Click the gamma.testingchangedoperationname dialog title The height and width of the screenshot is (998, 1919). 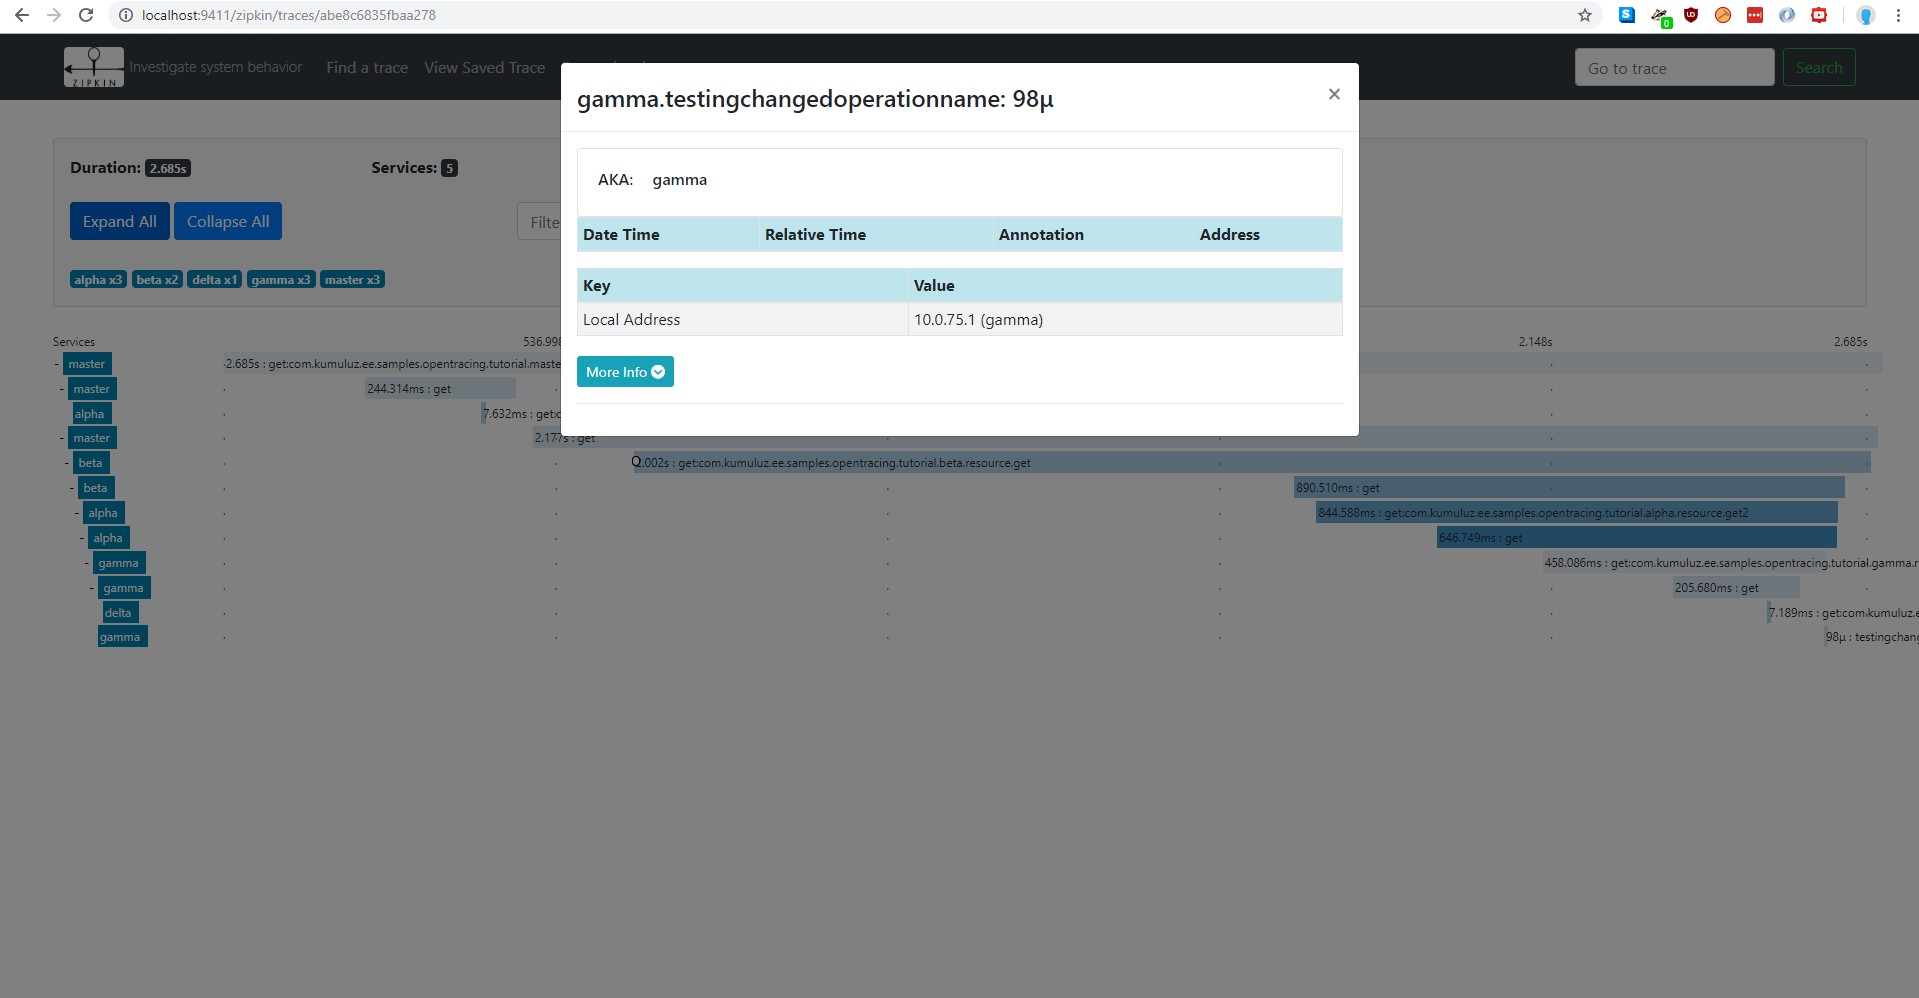pyautogui.click(x=815, y=99)
